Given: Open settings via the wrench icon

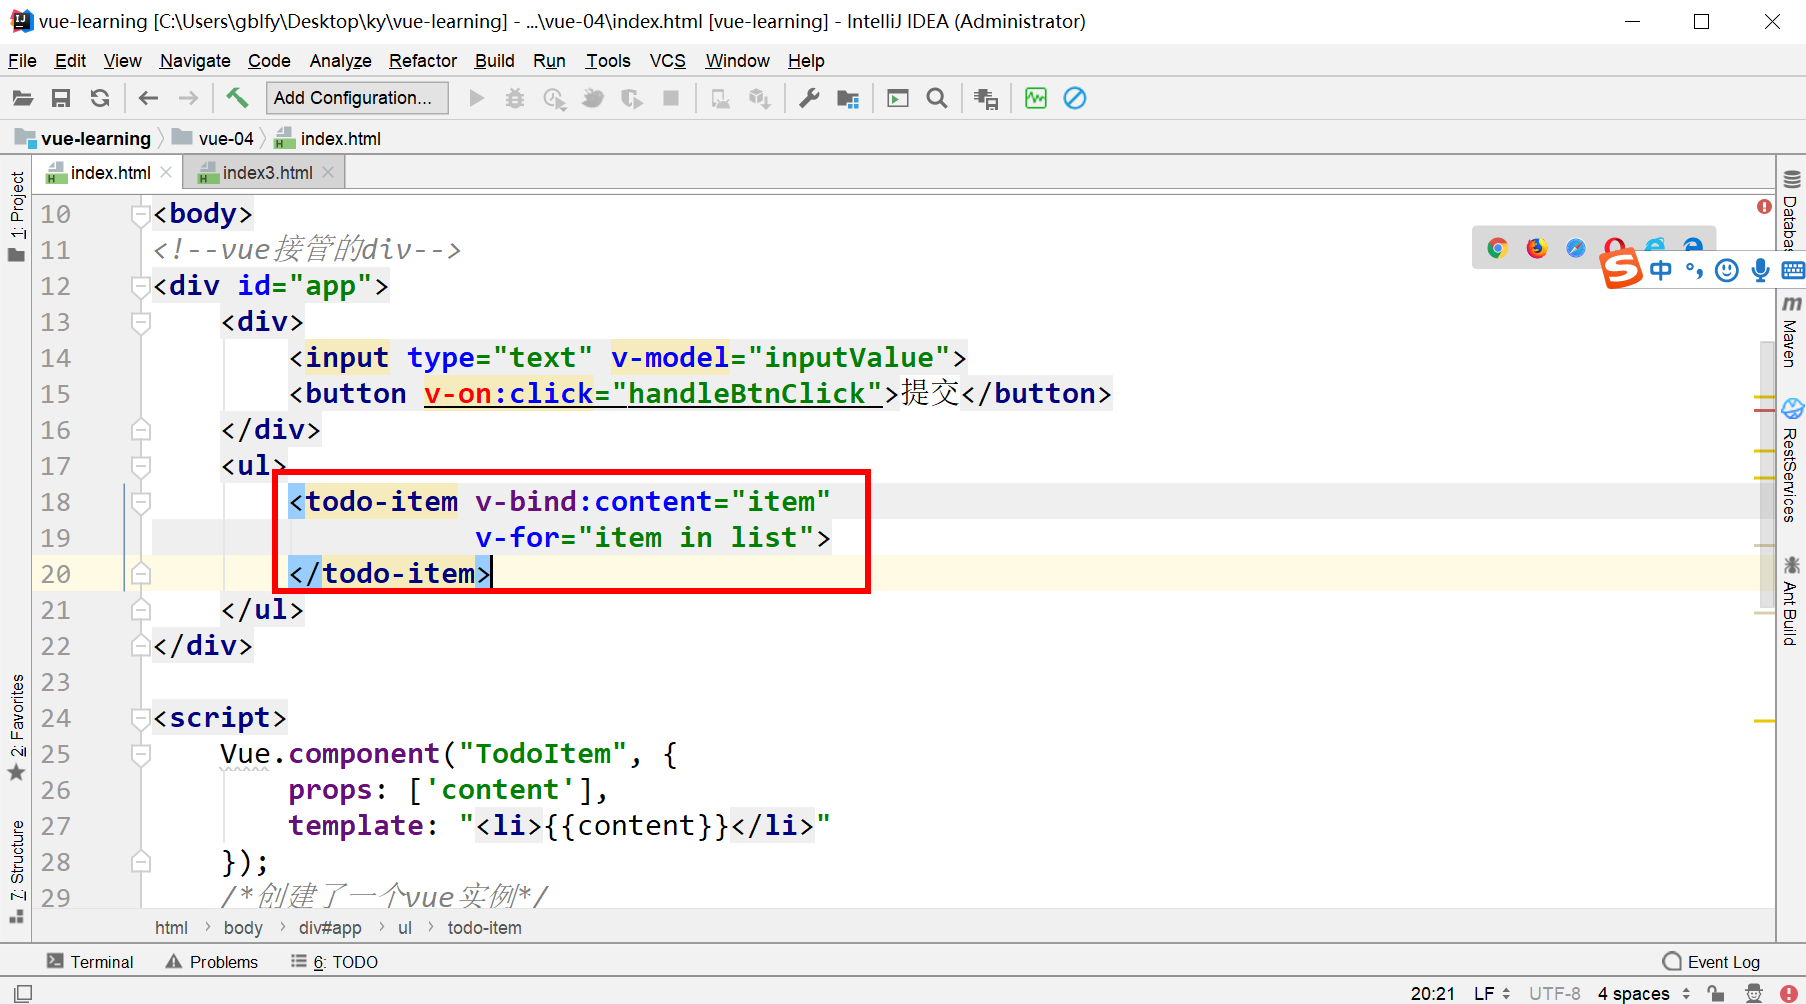Looking at the screenshot, I should (809, 98).
